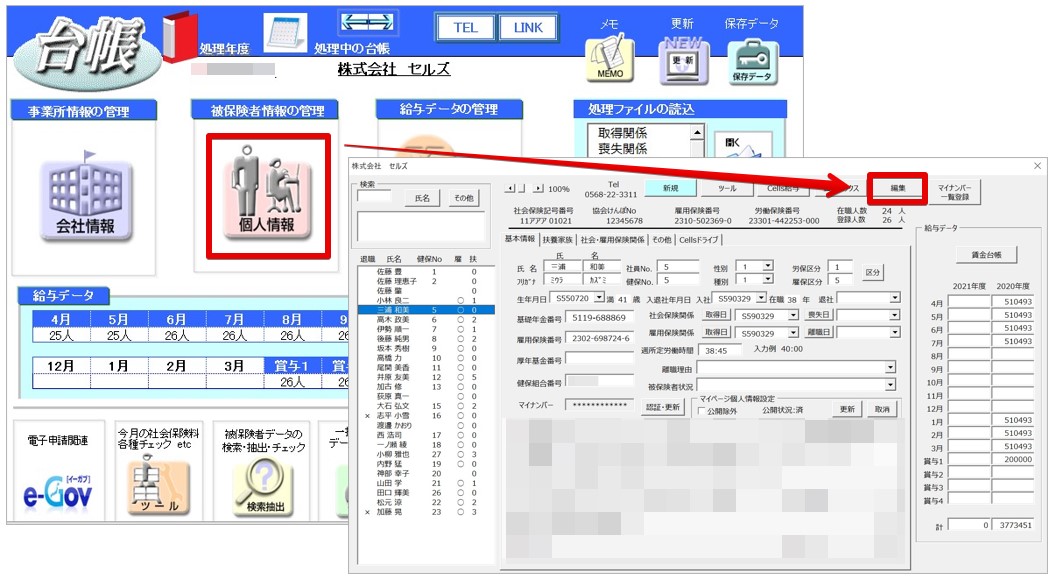Open the ツール check tools icon
This screenshot has width=1053, height=581.
pyautogui.click(x=157, y=487)
